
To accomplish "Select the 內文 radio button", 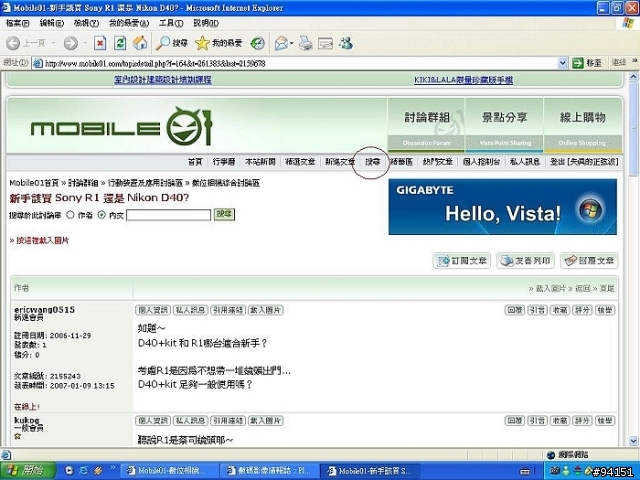I will click(x=102, y=215).
